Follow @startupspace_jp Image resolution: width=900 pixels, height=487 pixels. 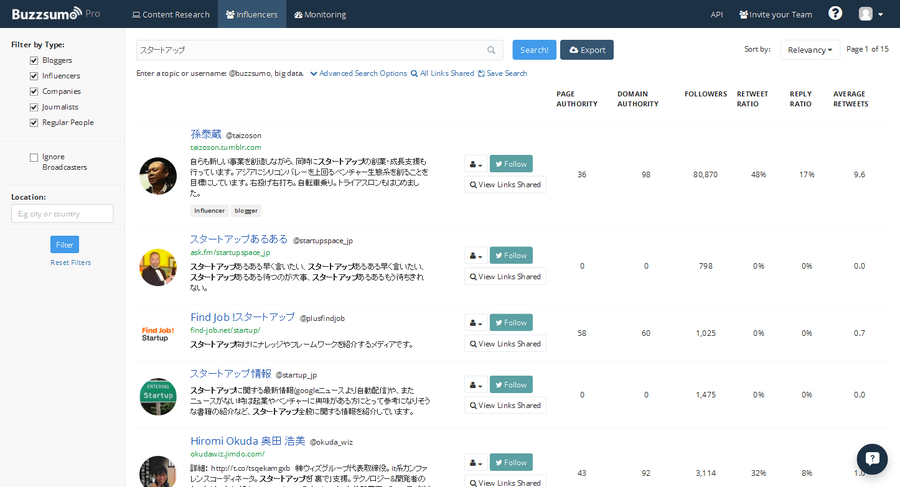[511, 256]
